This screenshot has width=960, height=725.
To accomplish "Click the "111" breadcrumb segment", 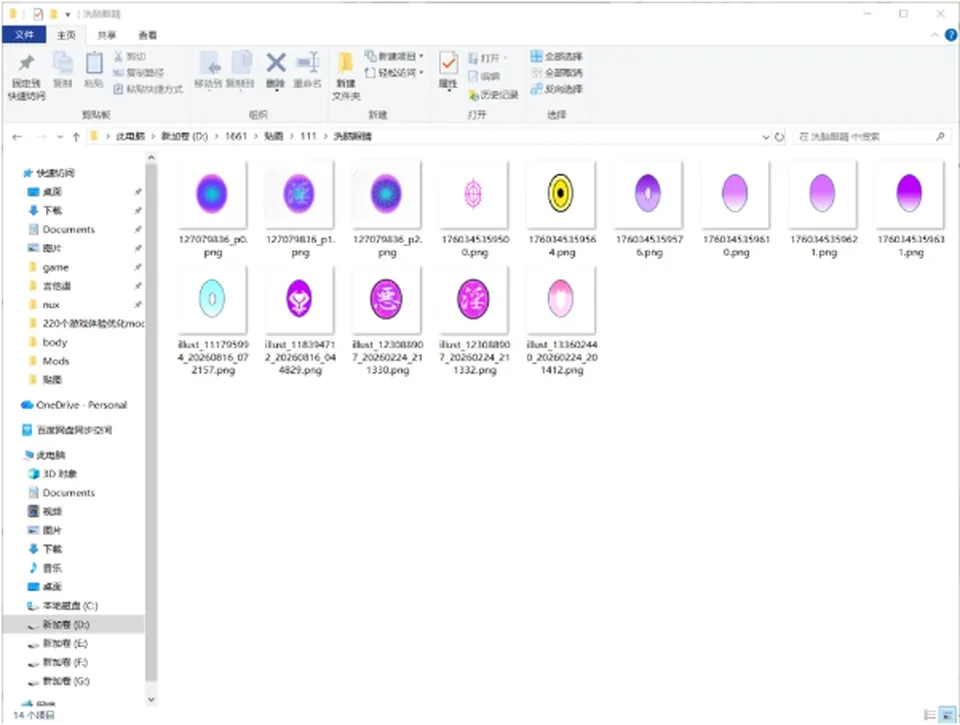I will point(308,137).
